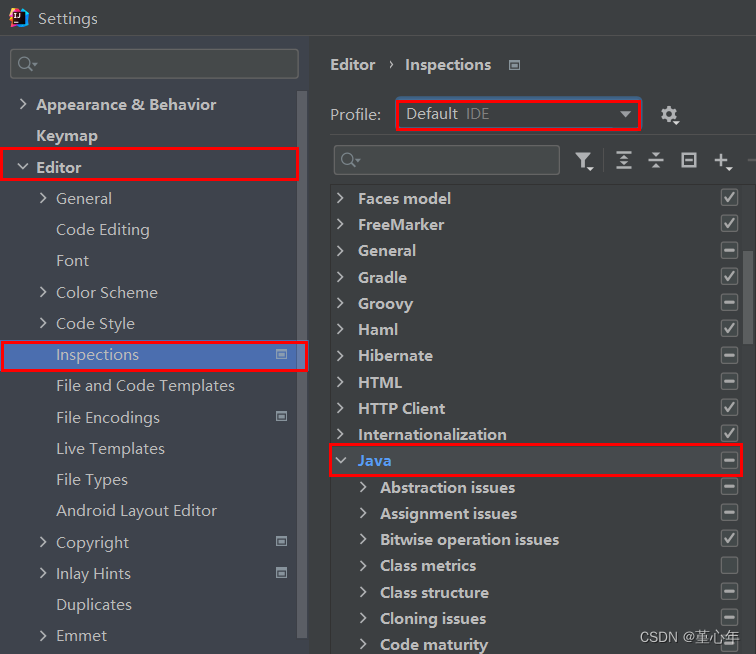Toggle the Haml inspections checkbox

click(729, 328)
